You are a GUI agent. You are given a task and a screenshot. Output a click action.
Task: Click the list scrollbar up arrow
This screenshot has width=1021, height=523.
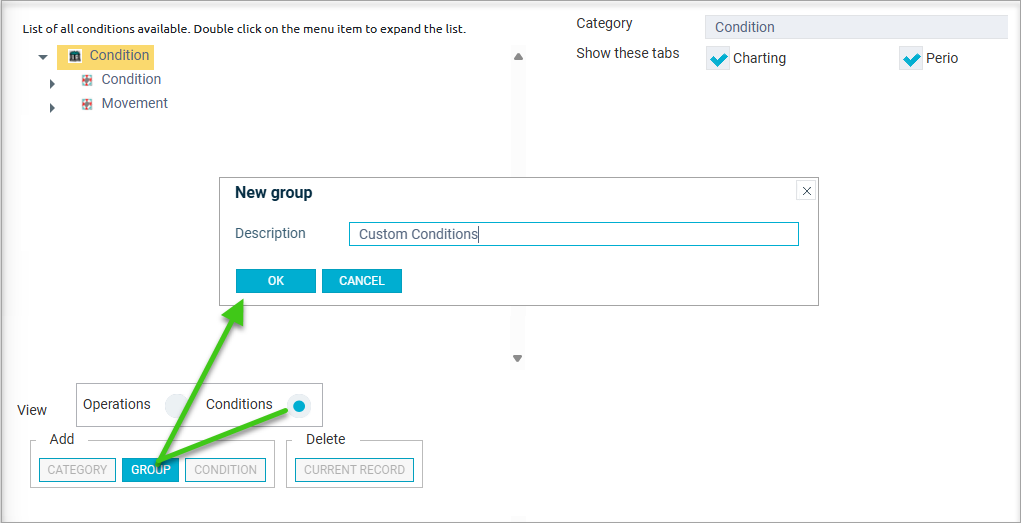pos(518,57)
